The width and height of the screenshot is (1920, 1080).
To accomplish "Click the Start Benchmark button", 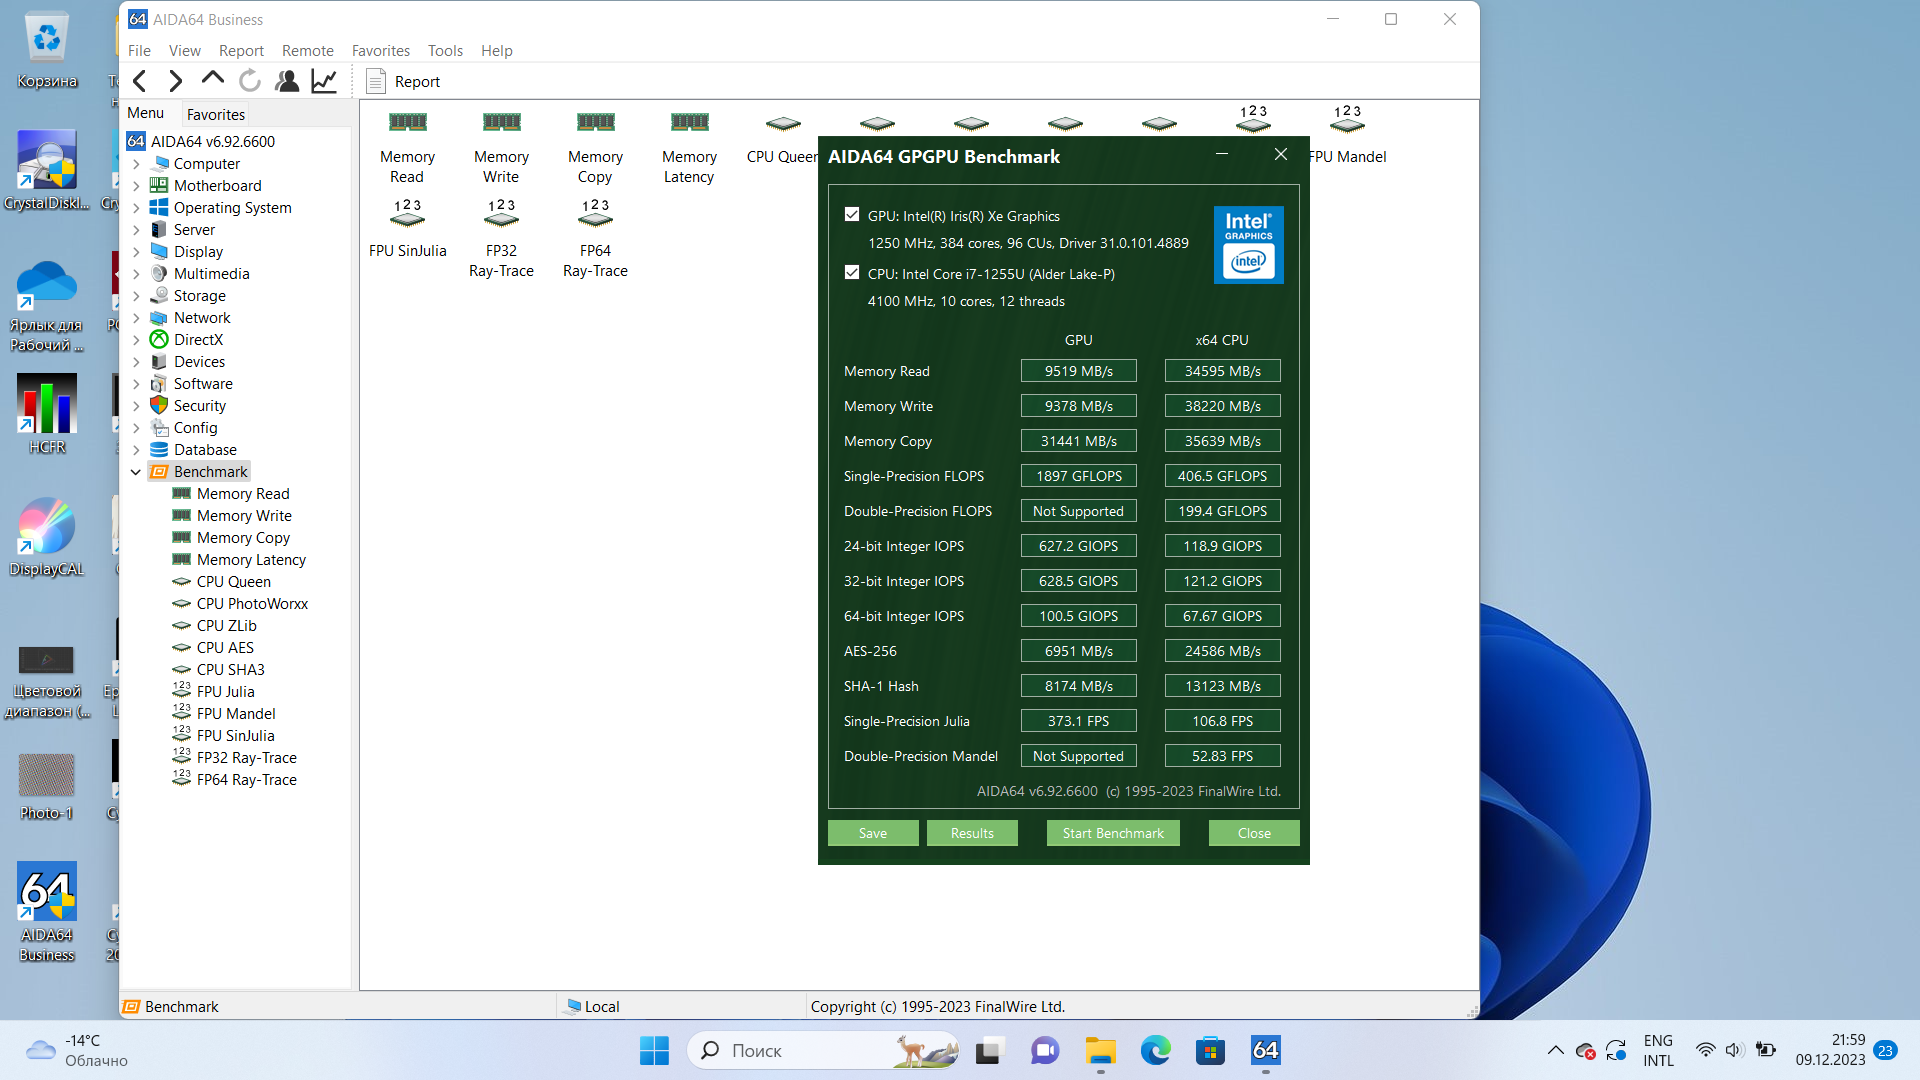I will tap(1112, 833).
